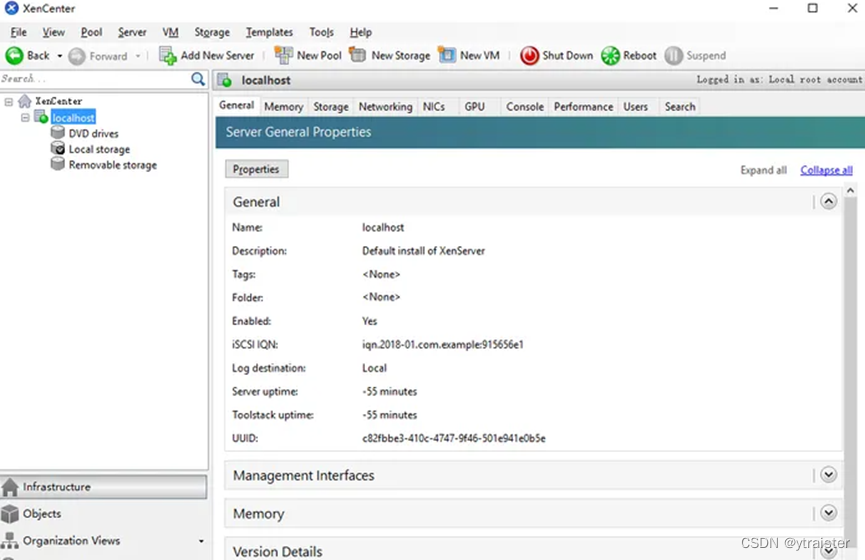The width and height of the screenshot is (865, 560).
Task: Click the Infrastructure house icon
Action: coord(10,487)
